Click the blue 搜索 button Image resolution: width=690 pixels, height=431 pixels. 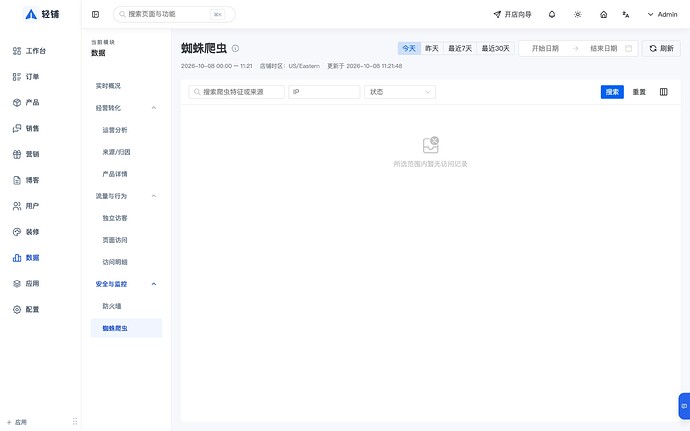pos(612,92)
